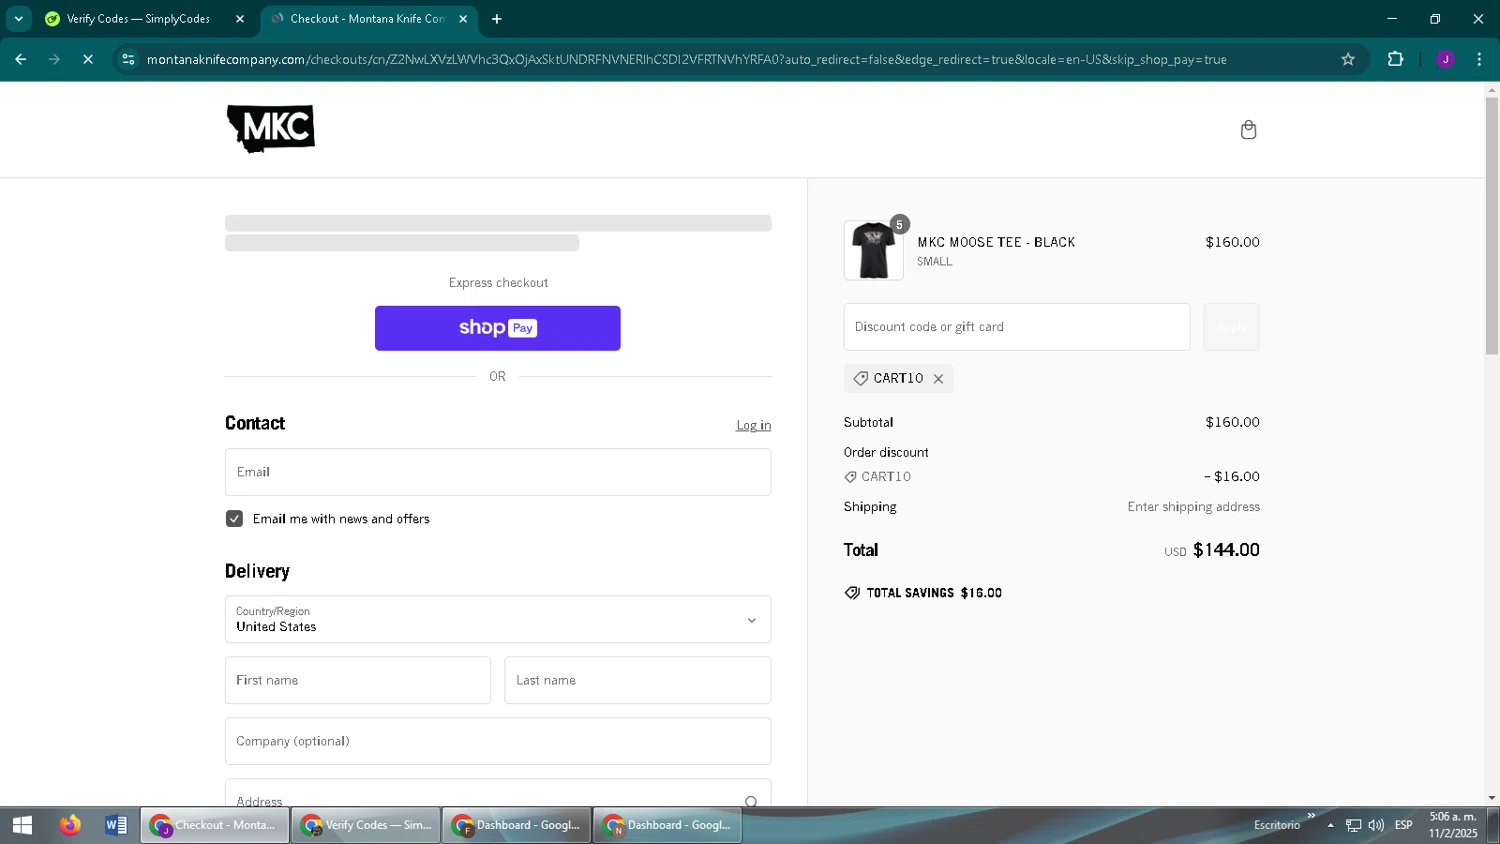The image size is (1500, 844).
Task: Open the browser extensions puzzle icon
Action: tap(1395, 60)
